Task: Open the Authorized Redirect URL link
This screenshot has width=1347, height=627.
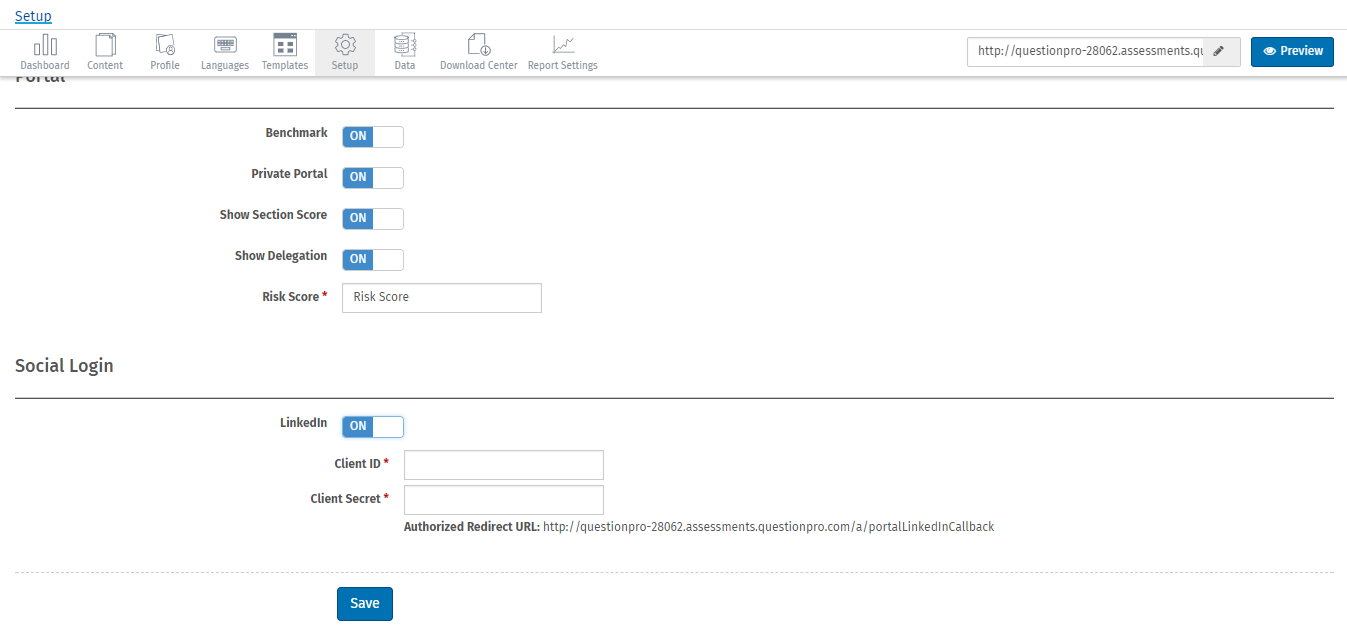Action: [768, 526]
